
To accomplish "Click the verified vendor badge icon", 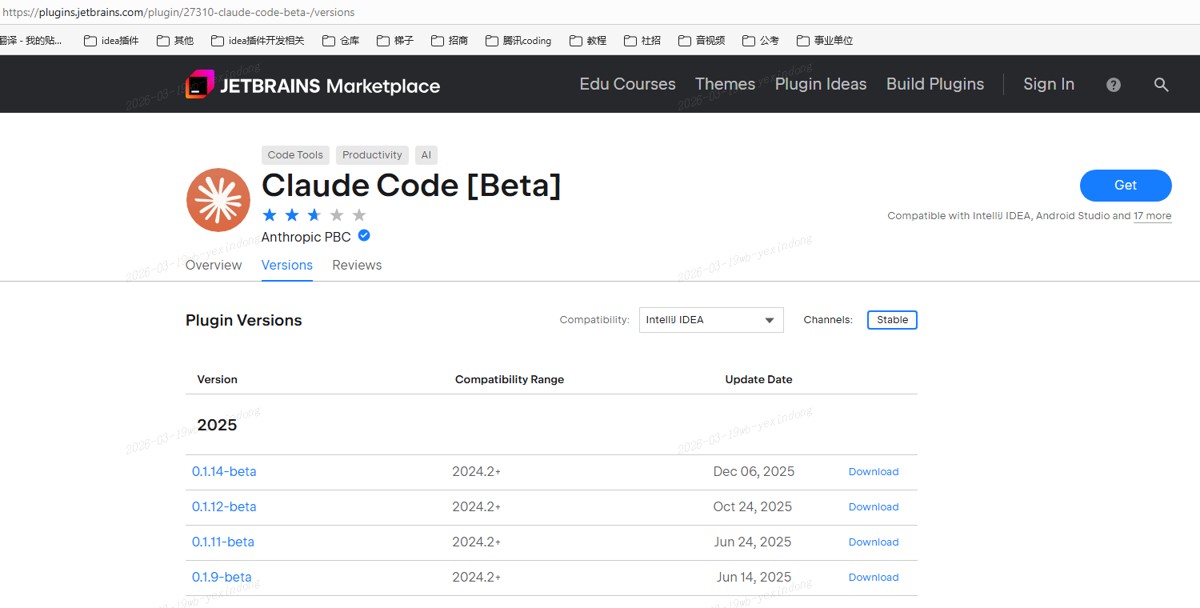I will pos(364,236).
